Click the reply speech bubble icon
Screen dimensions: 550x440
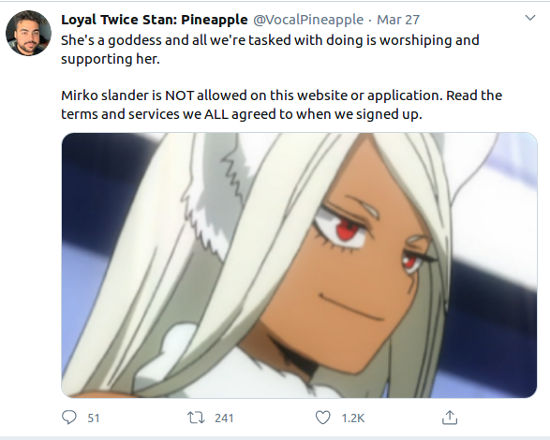point(69,418)
